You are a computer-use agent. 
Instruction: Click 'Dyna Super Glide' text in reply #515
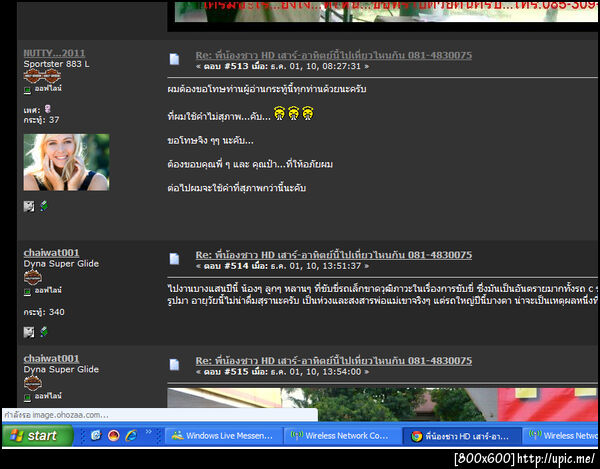coord(61,370)
